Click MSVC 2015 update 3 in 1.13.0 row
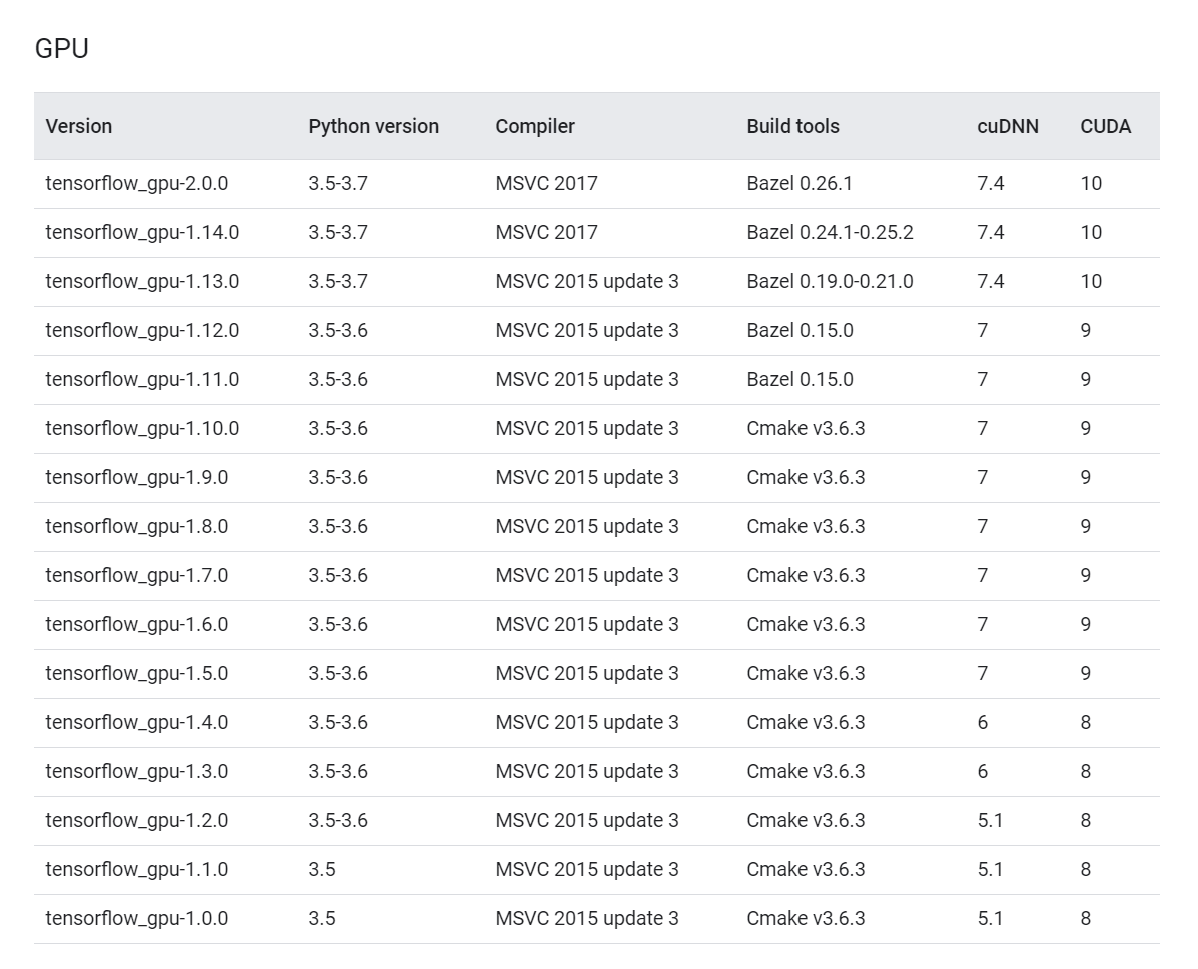 point(587,281)
